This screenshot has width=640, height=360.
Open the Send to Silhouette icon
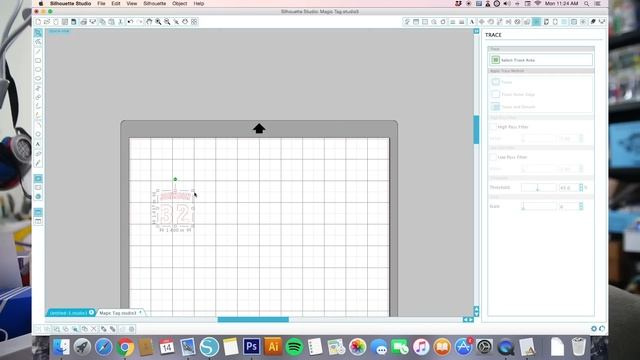point(602,22)
